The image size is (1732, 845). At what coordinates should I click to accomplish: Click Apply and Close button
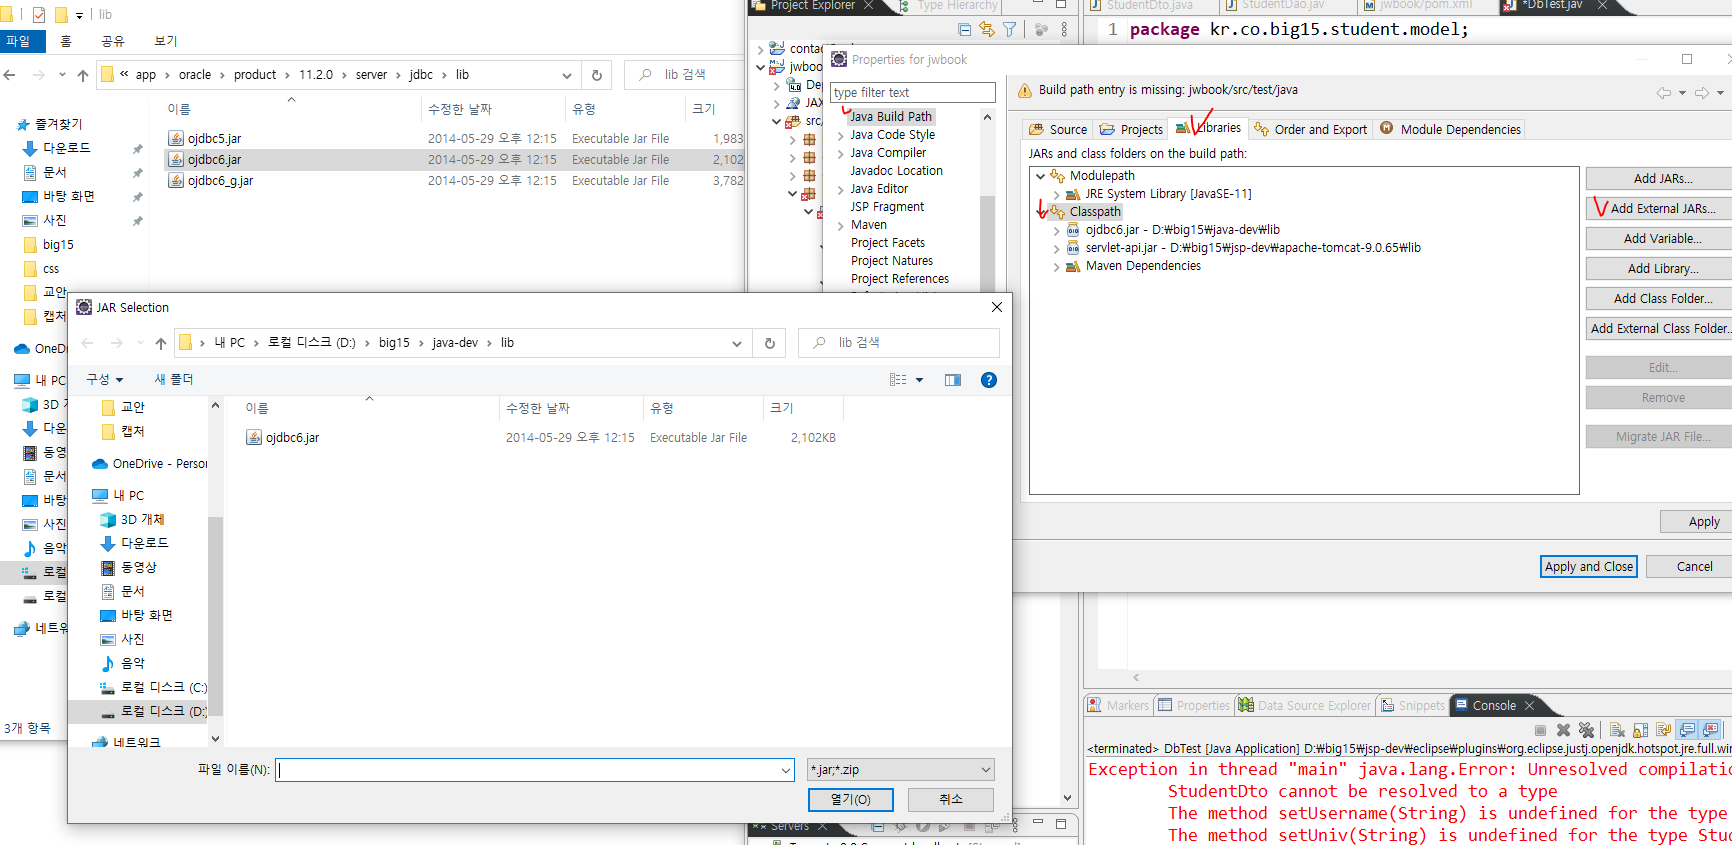click(x=1588, y=566)
